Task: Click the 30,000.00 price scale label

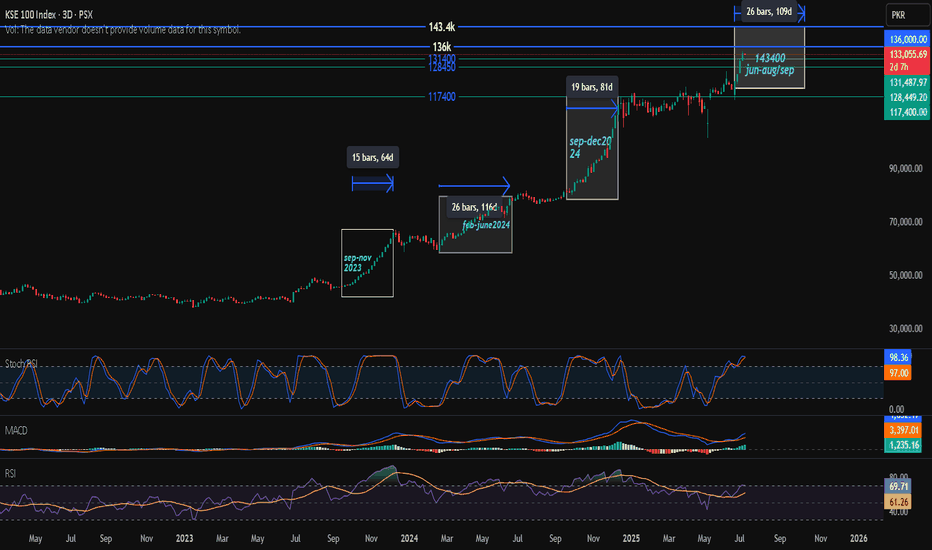Action: 906,328
